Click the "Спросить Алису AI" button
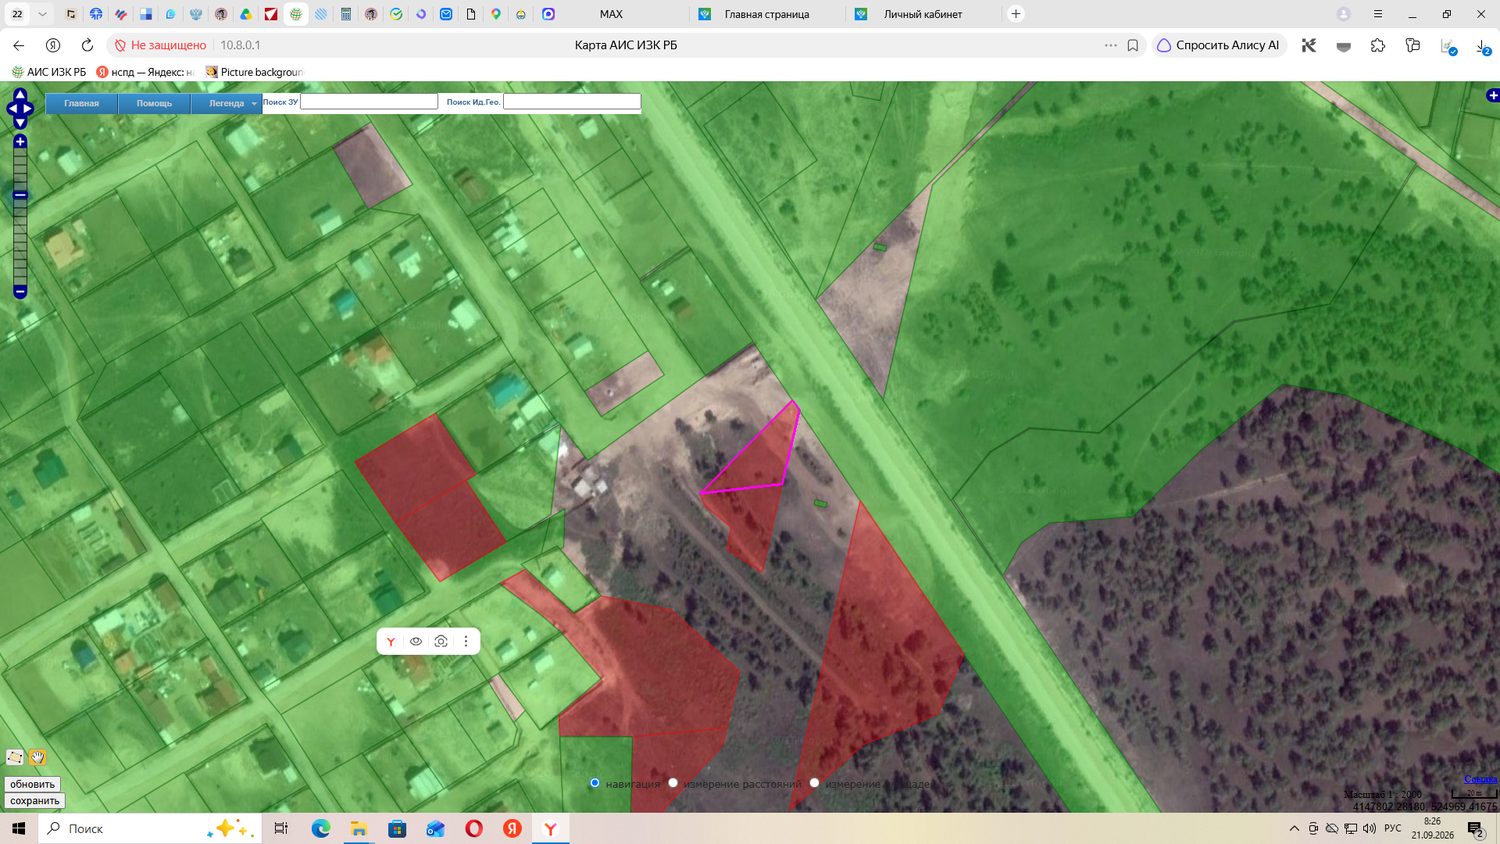Screen dimensions: 1500x844 pyautogui.click(x=1218, y=45)
